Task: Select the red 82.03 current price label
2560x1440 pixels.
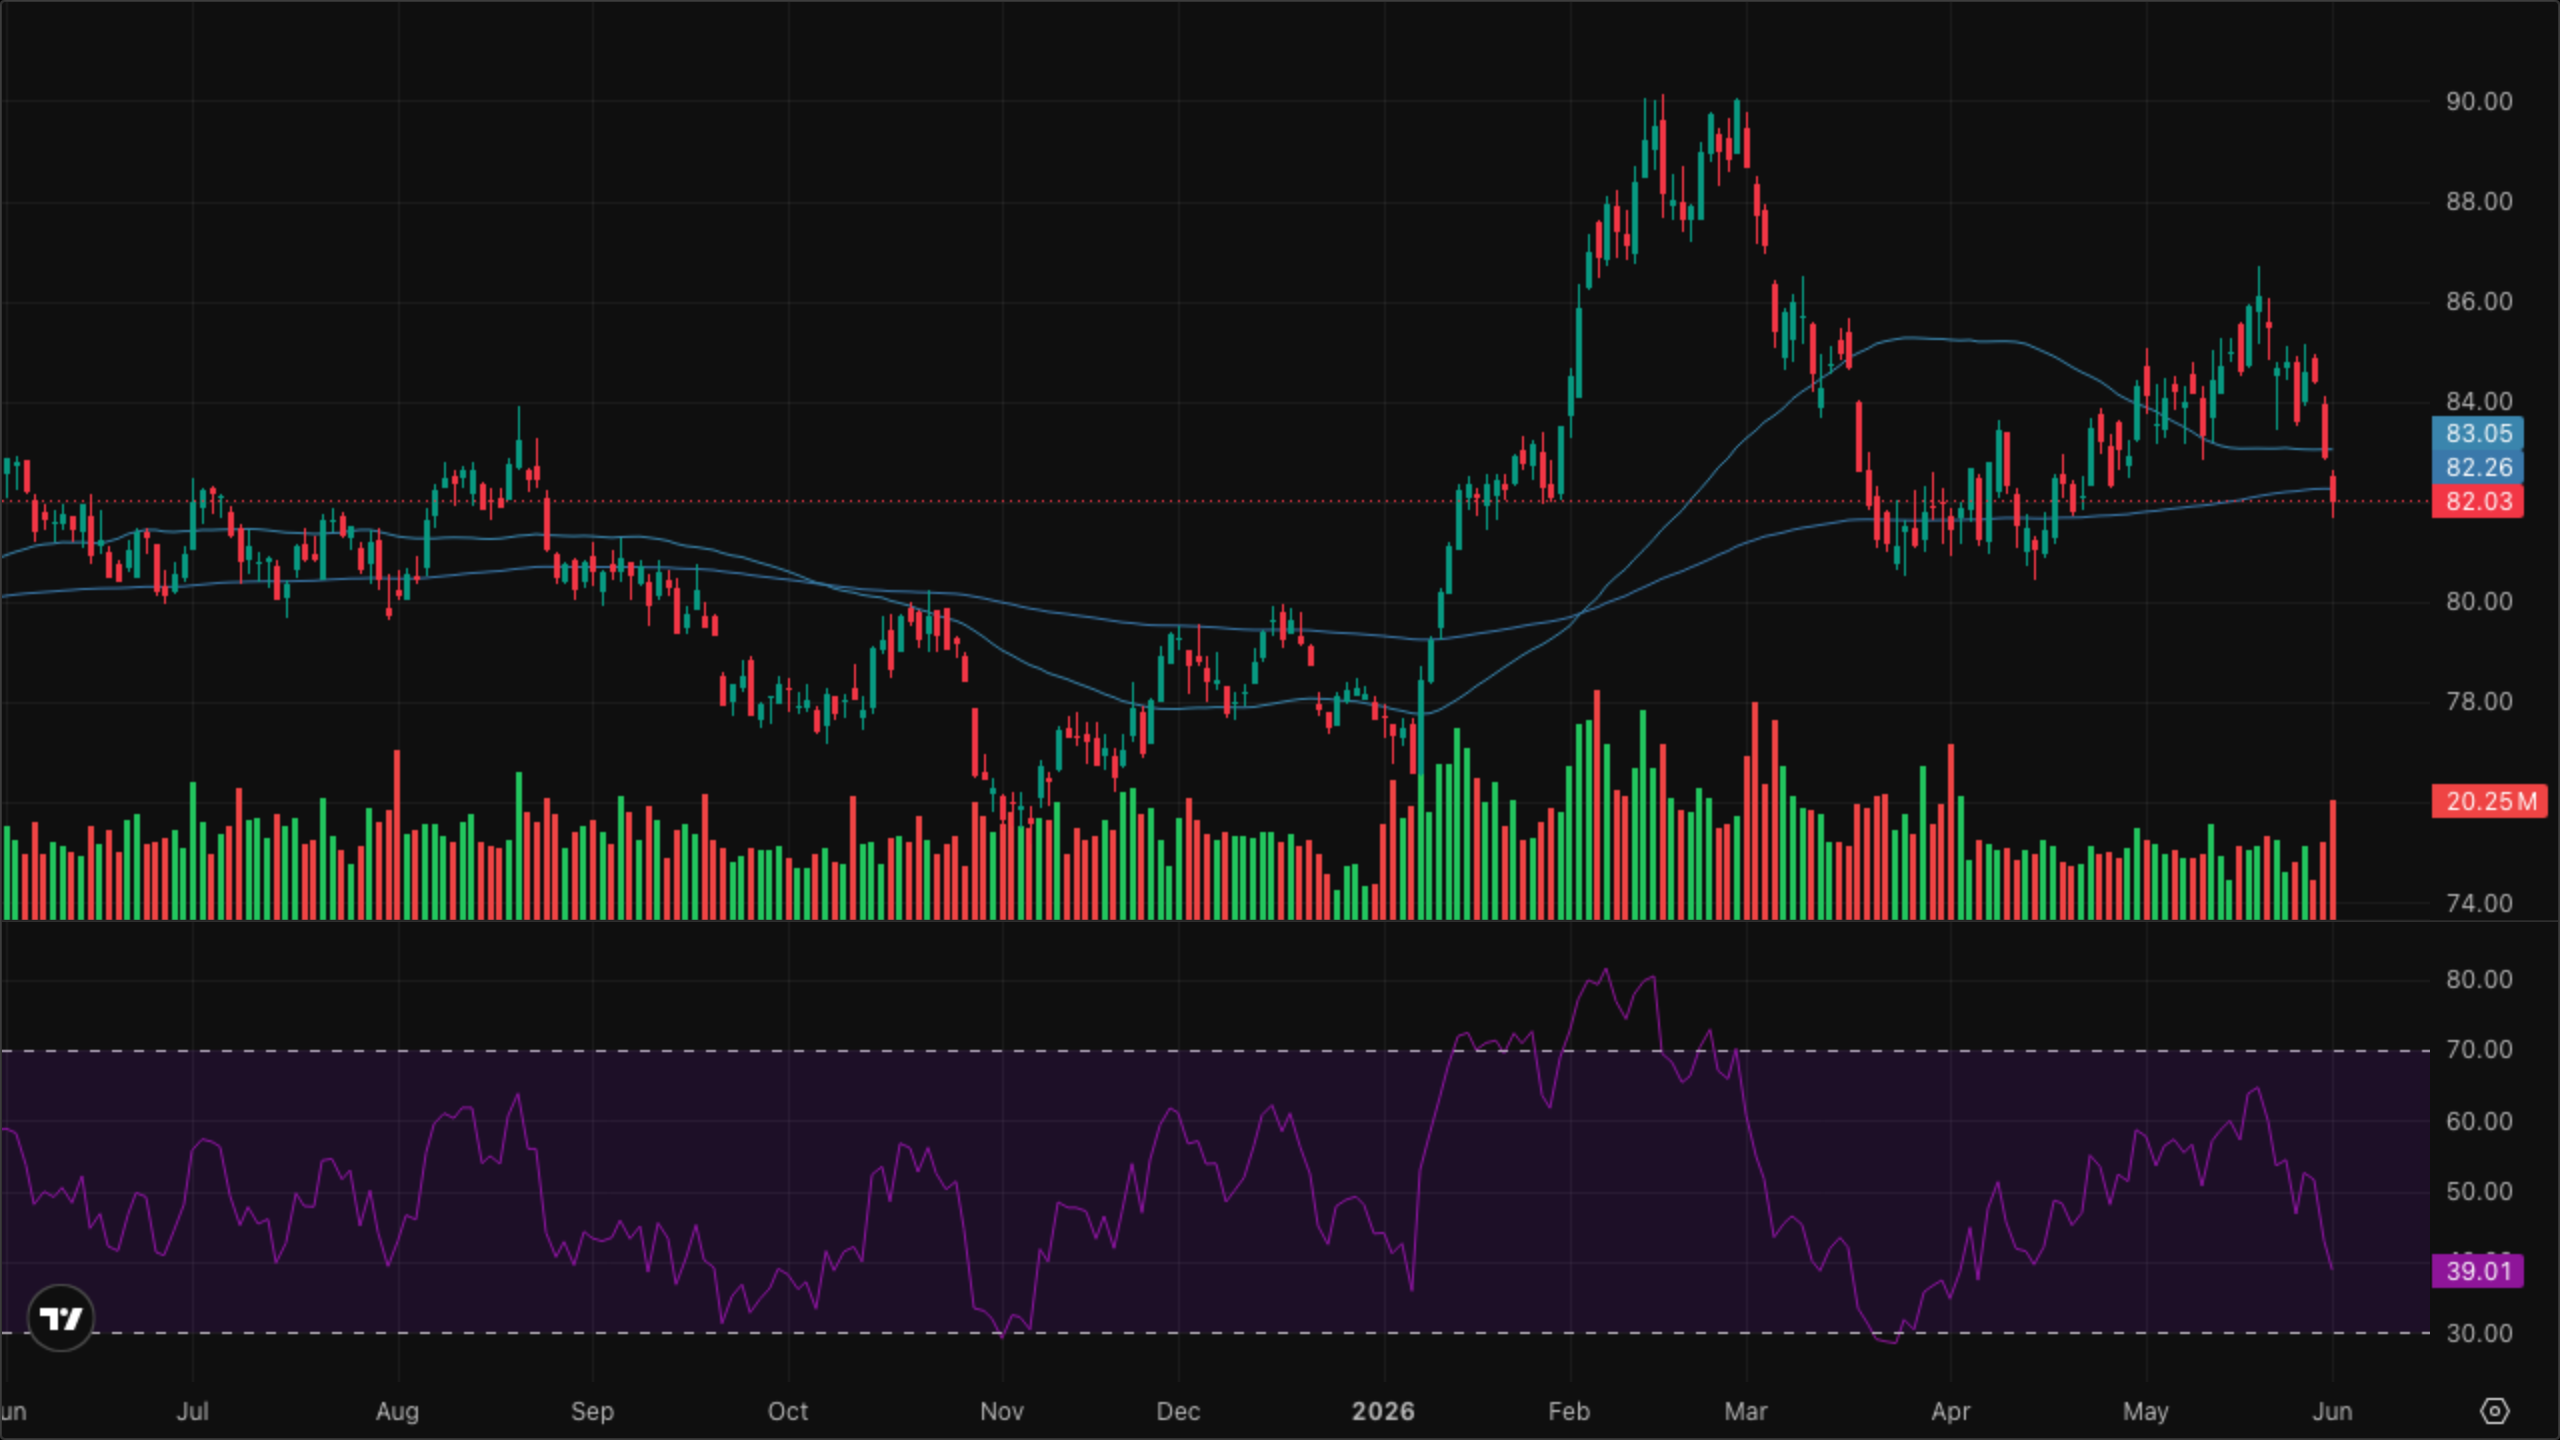Action: tap(2478, 501)
